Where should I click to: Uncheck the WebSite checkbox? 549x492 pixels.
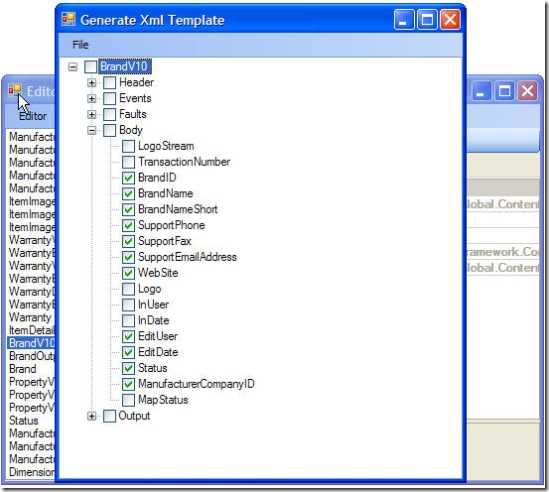(128, 273)
